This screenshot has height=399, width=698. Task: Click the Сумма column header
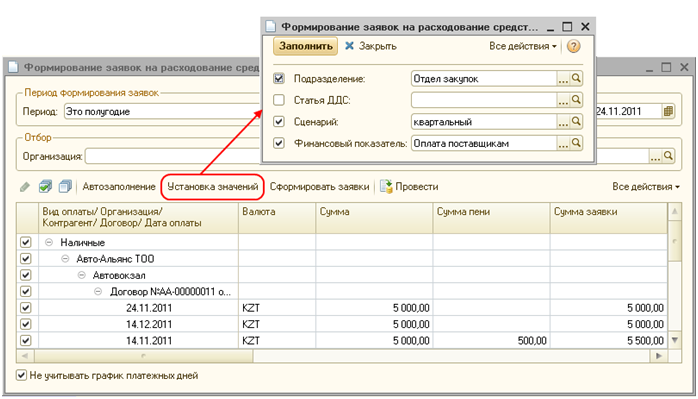(374, 218)
